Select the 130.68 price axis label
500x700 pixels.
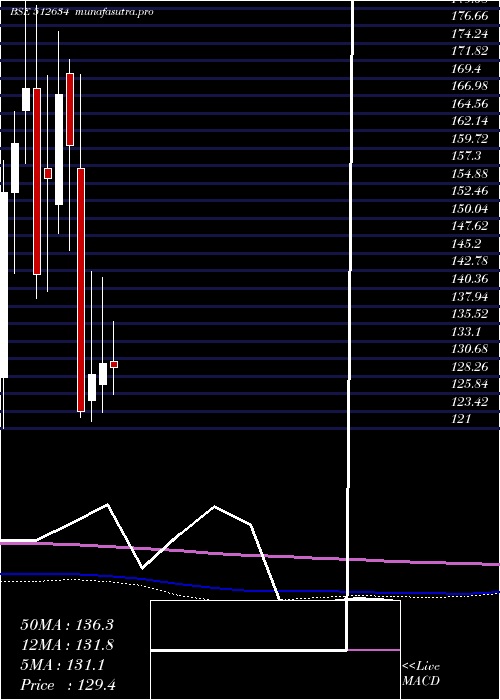point(470,348)
